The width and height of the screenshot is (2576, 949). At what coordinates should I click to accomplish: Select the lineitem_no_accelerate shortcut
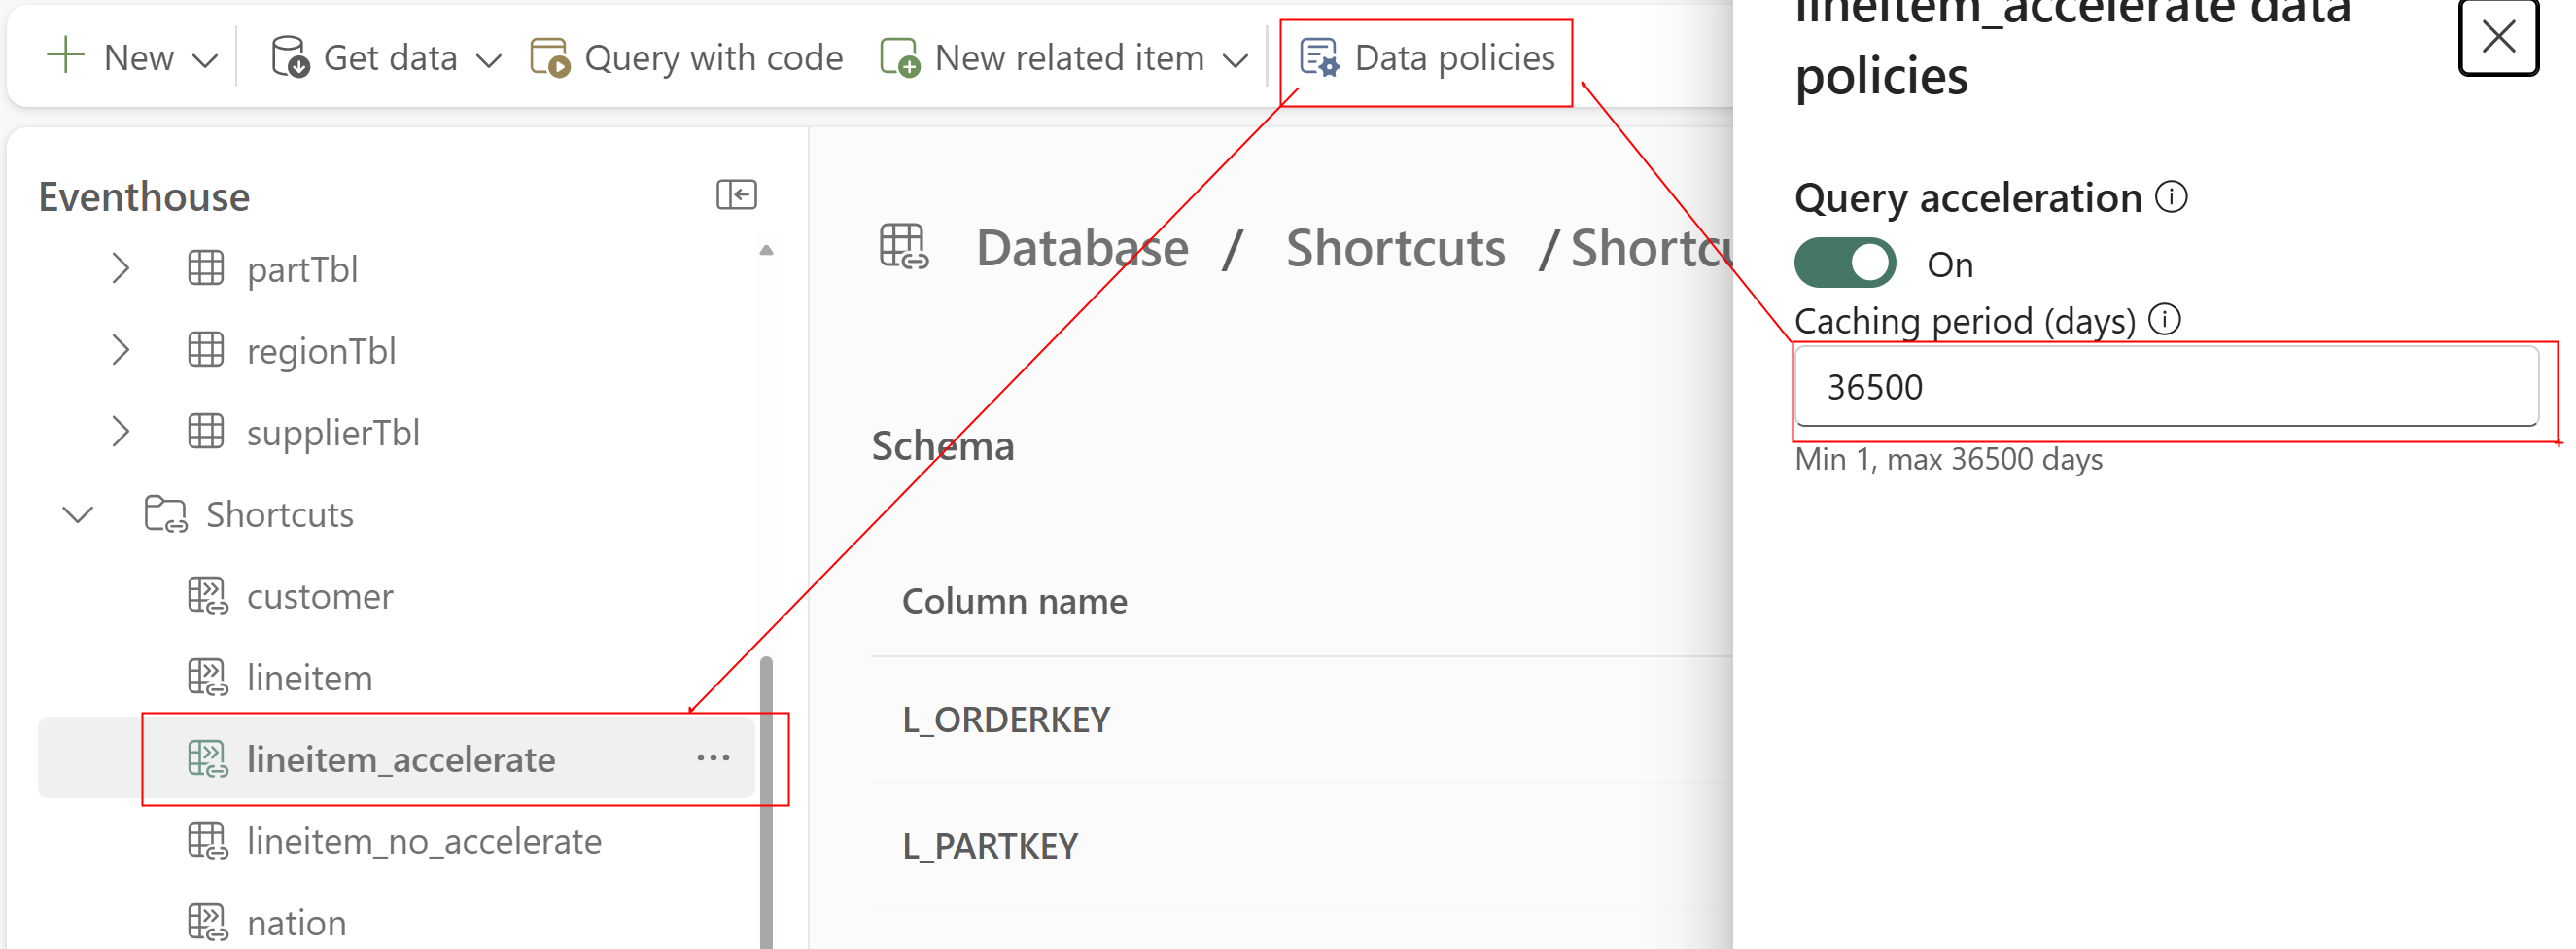pyautogui.click(x=424, y=840)
